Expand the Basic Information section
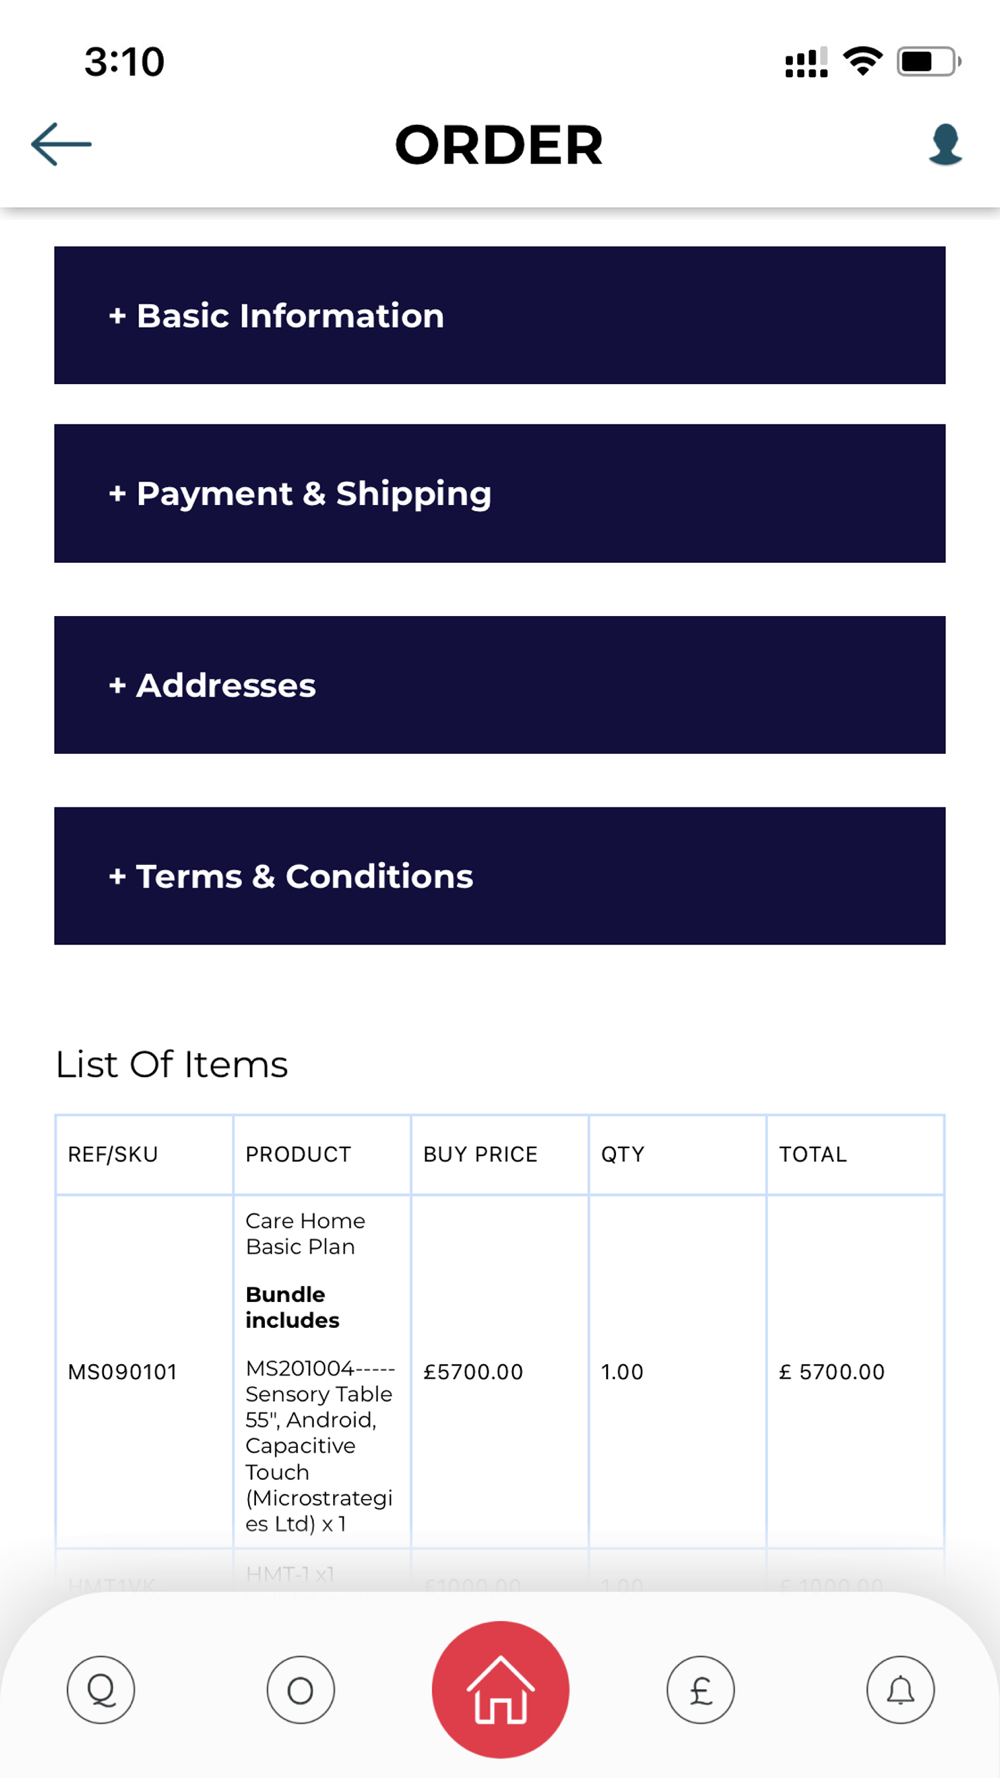1000x1778 pixels. 500,315
